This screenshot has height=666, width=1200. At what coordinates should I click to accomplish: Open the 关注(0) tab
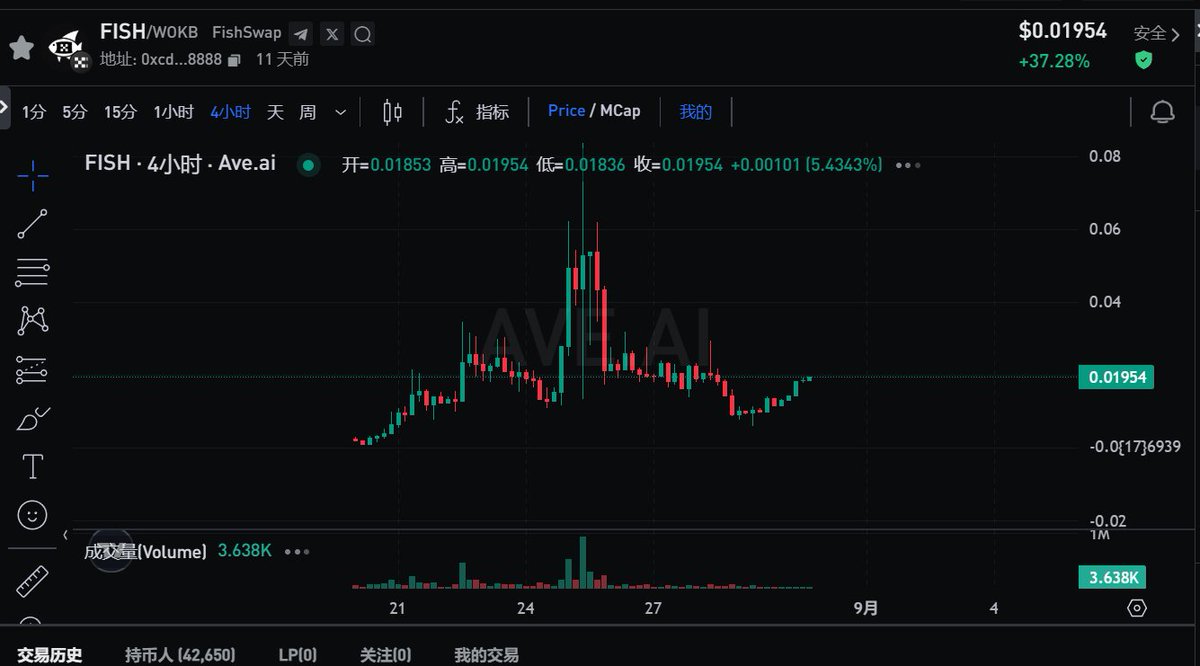click(x=385, y=655)
